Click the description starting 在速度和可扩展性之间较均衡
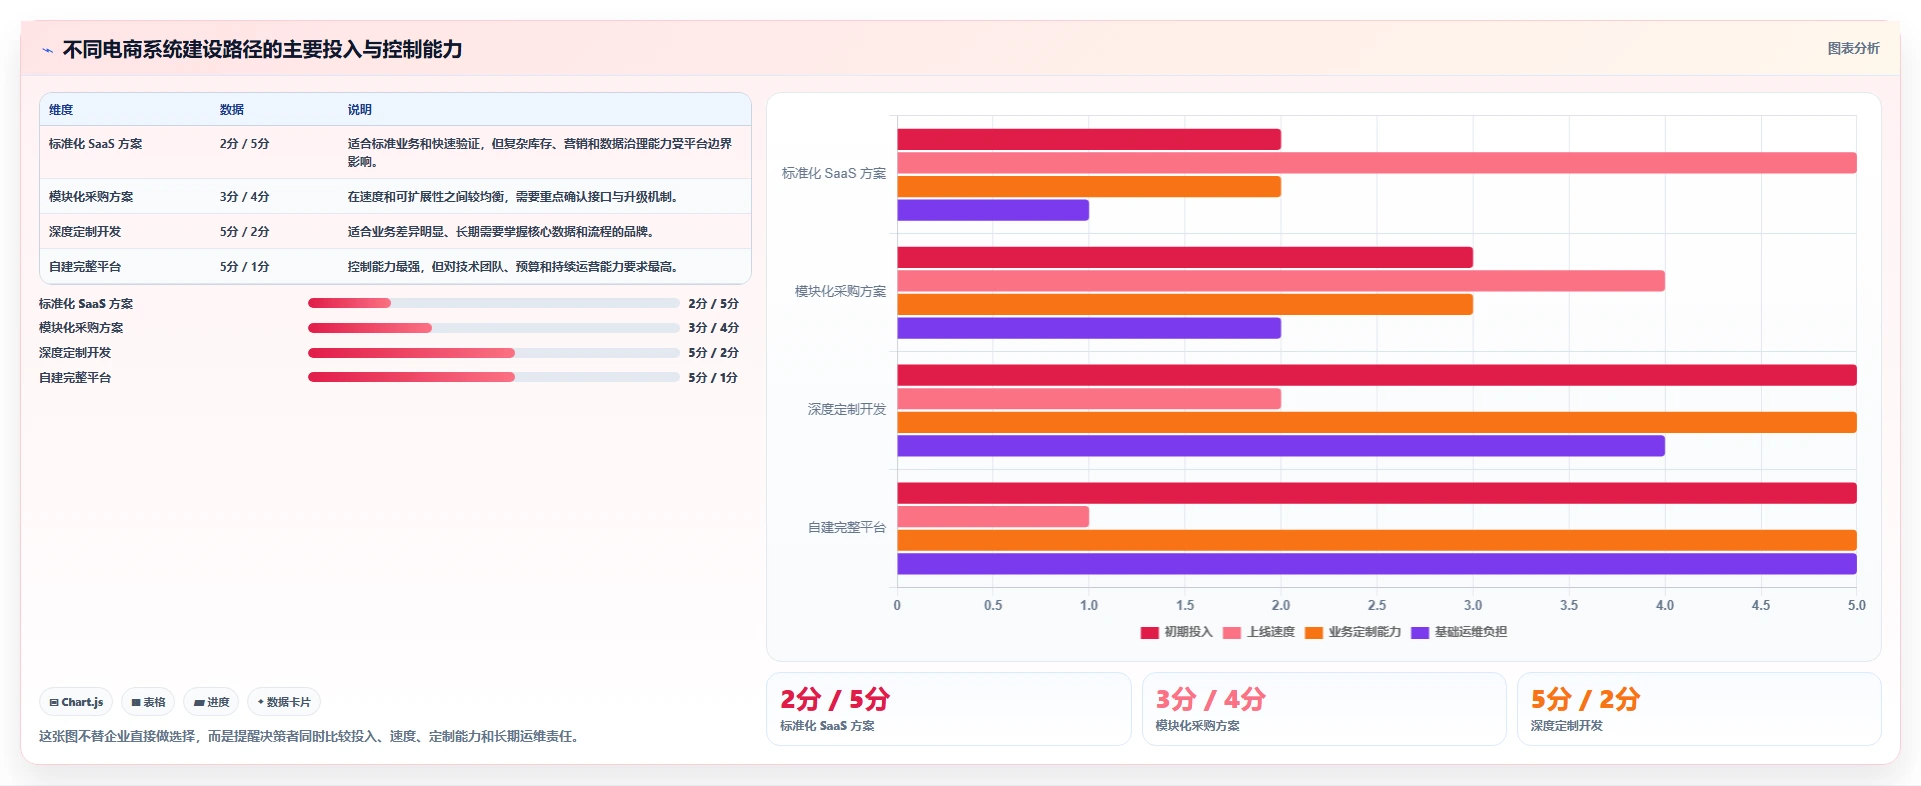The width and height of the screenshot is (1921, 786). 515,197
